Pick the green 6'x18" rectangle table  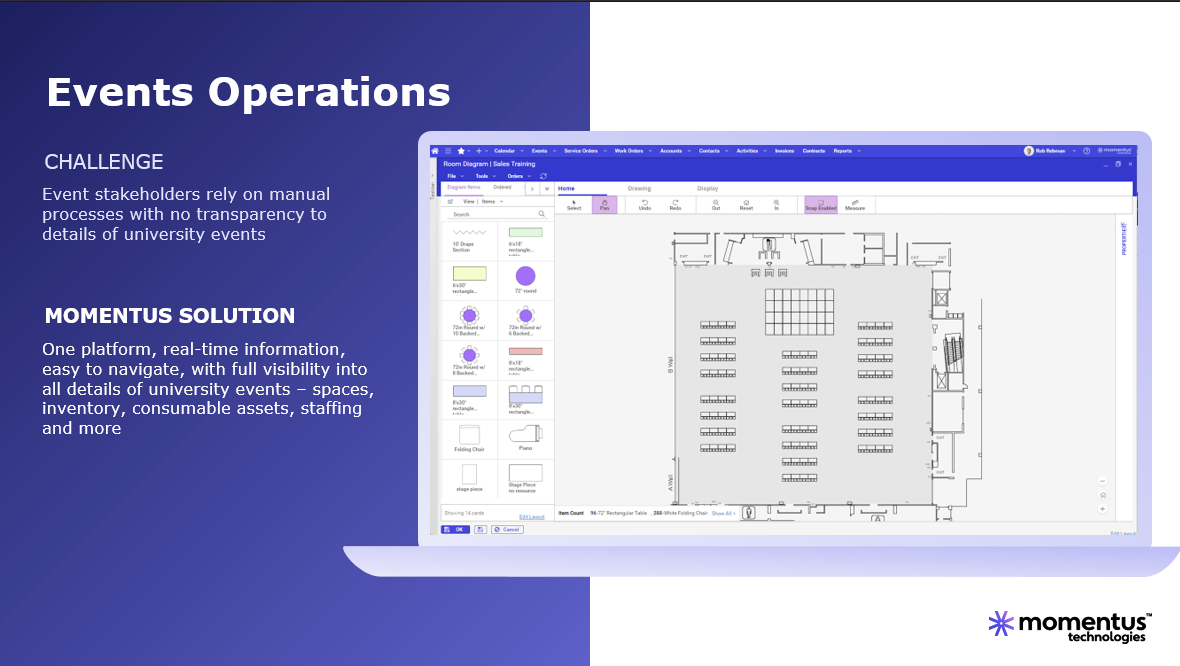(x=525, y=241)
